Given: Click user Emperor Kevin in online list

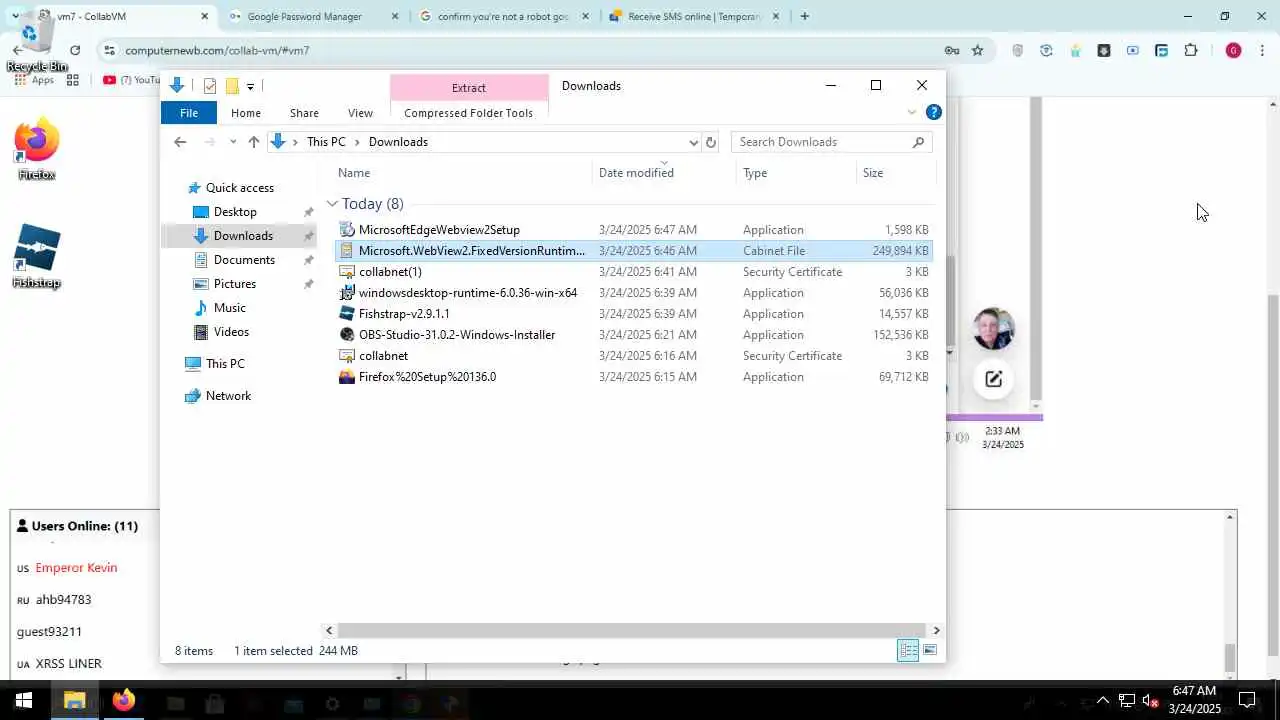Looking at the screenshot, I should point(76,568).
